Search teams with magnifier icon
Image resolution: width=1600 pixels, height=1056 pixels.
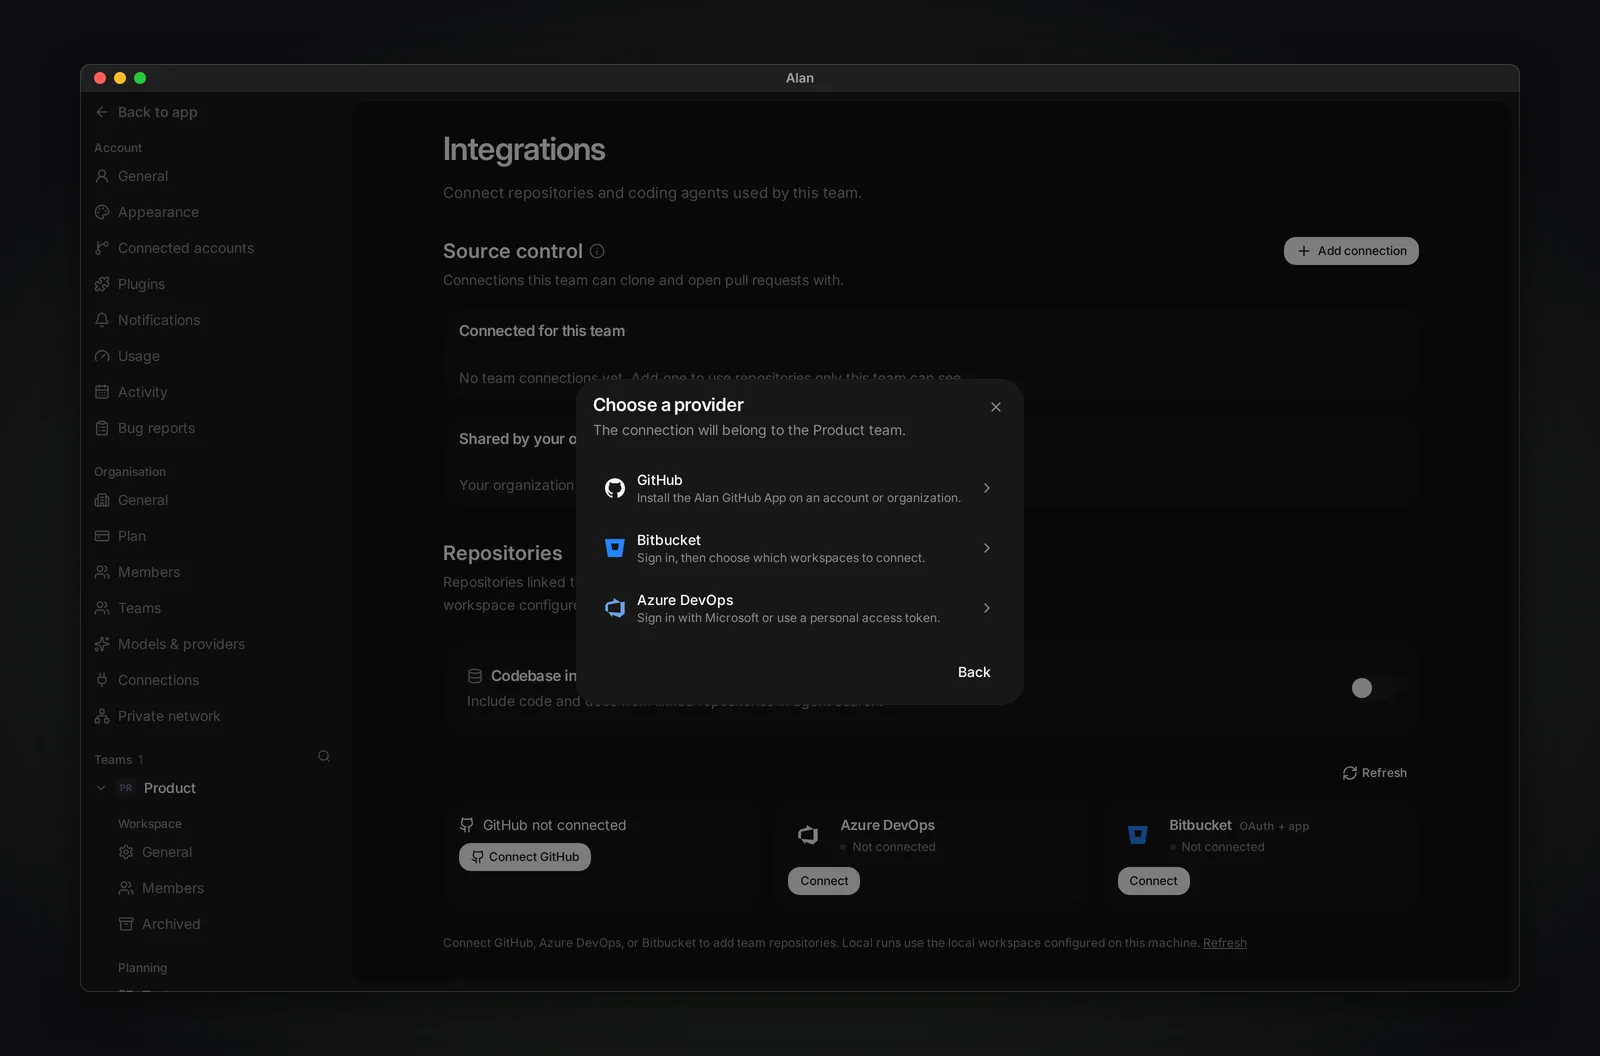point(324,756)
